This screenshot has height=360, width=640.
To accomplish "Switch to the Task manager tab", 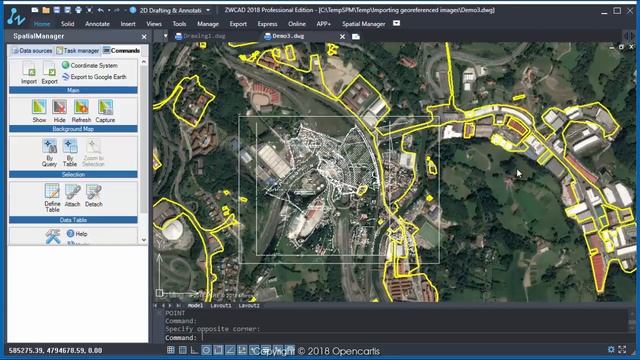I will click(78, 51).
